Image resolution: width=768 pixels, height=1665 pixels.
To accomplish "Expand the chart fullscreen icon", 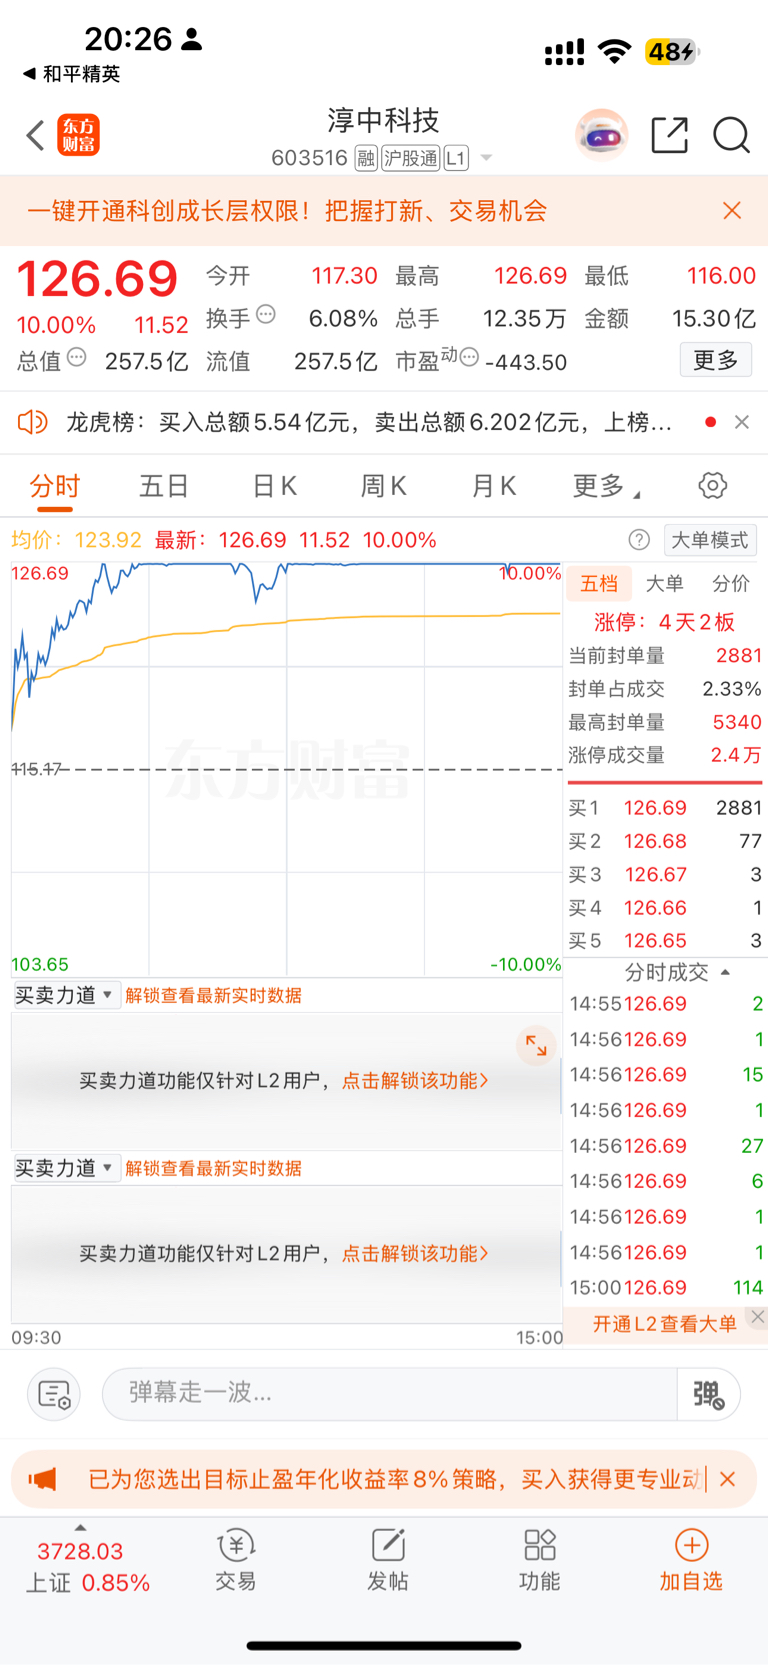I will coord(536,1046).
